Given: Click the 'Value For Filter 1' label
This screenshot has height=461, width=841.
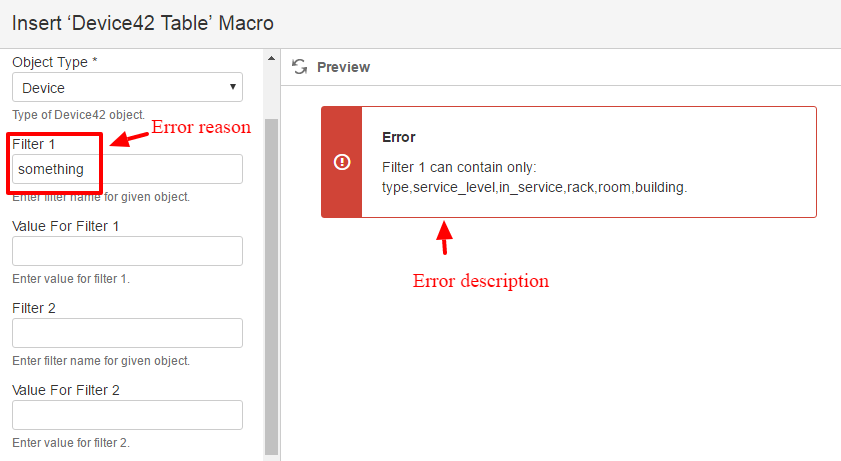Looking at the screenshot, I should point(66,226).
